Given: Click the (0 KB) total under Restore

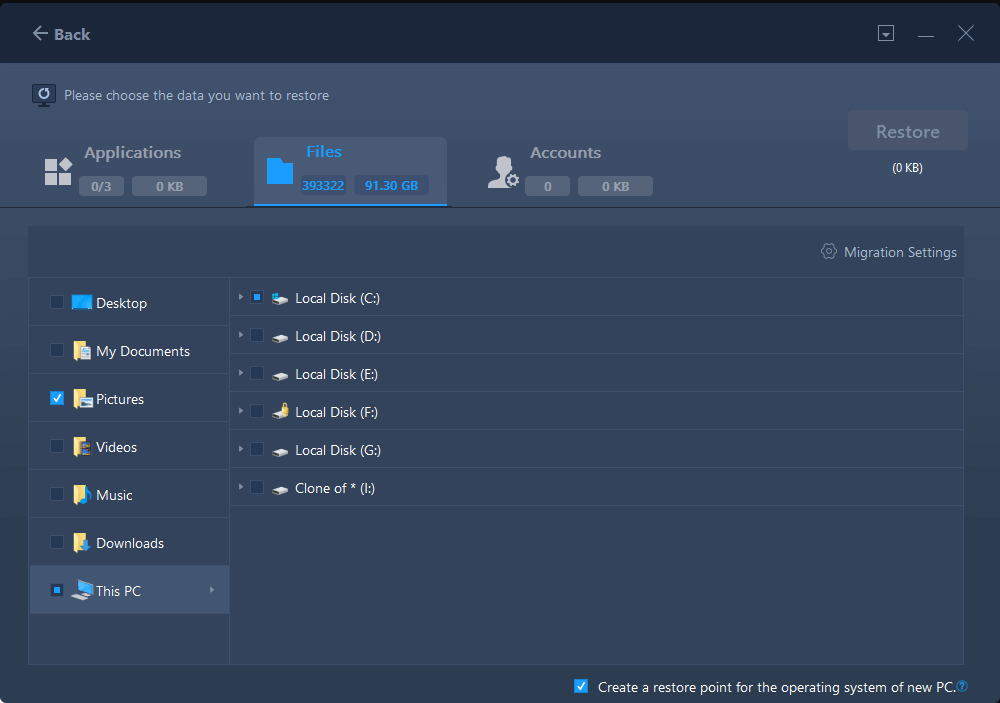Looking at the screenshot, I should [x=908, y=168].
